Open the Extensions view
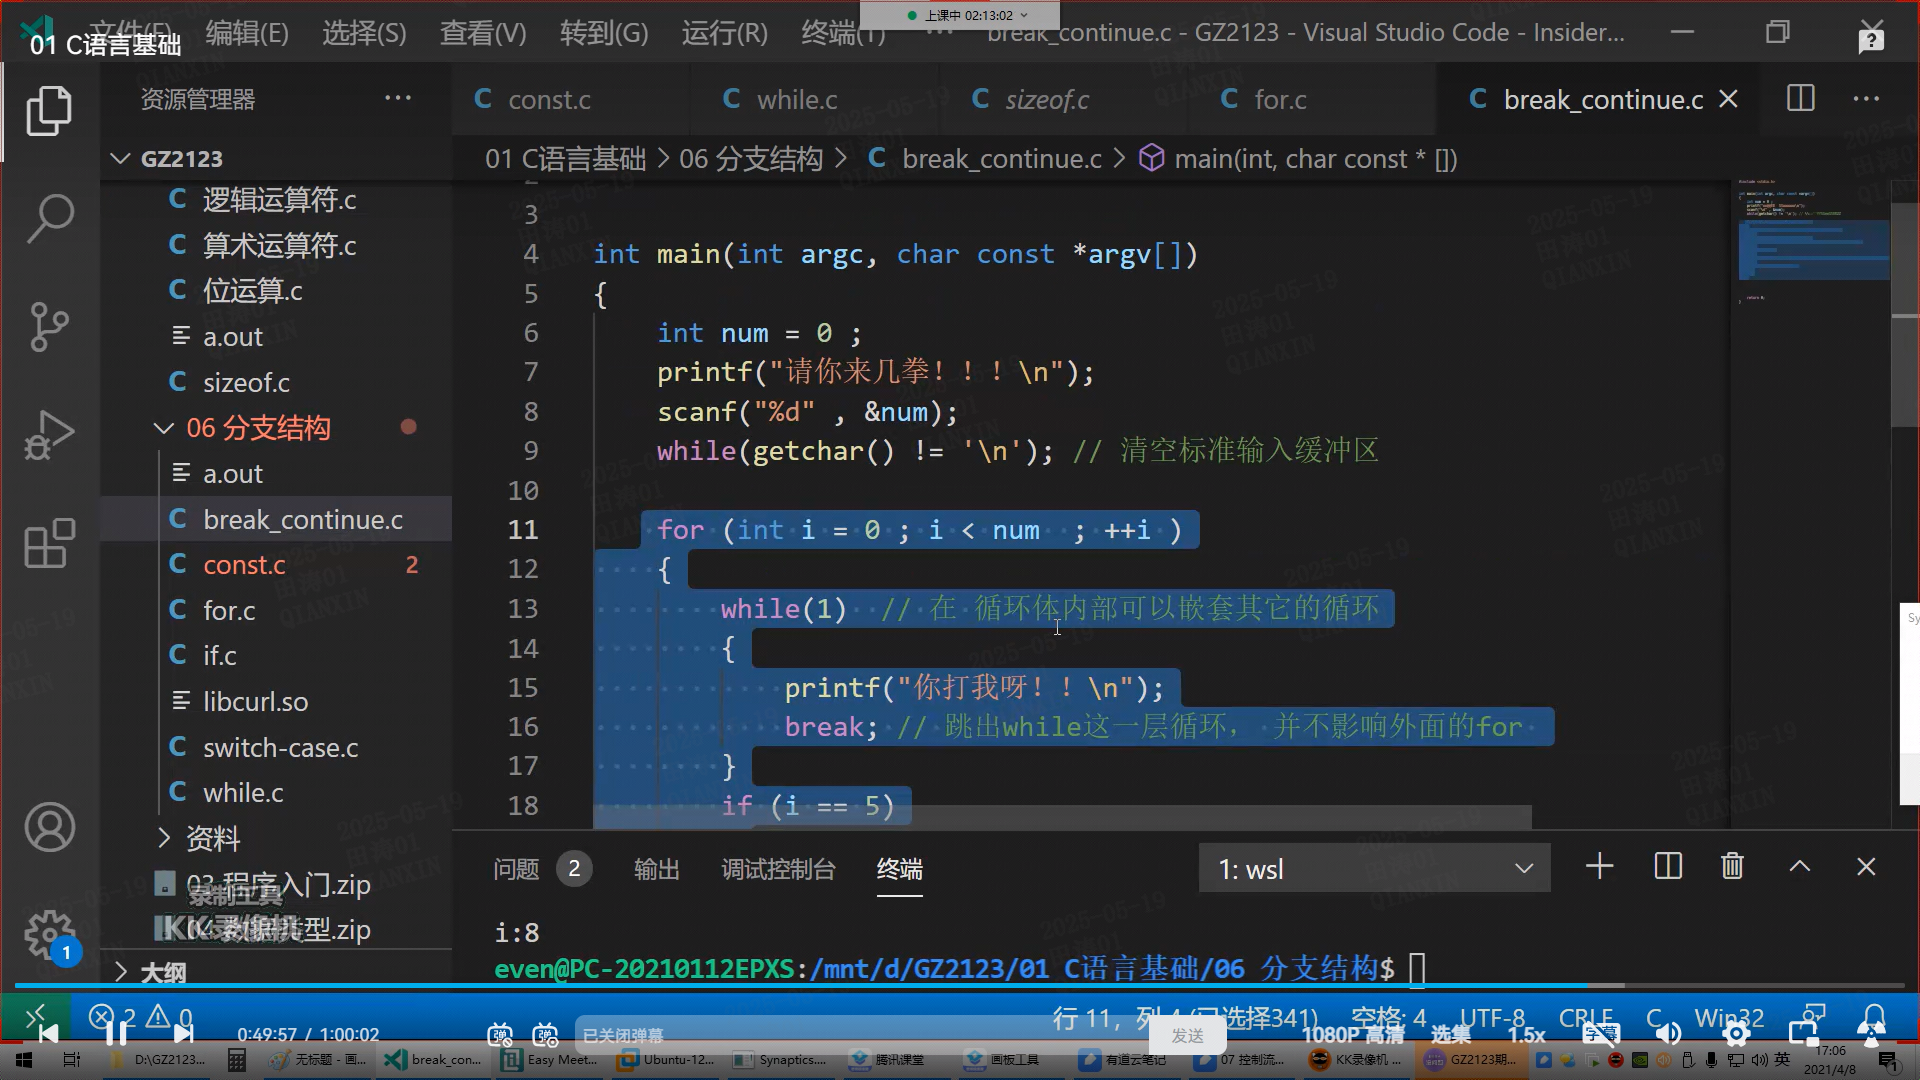This screenshot has width=1920, height=1080. [x=49, y=544]
